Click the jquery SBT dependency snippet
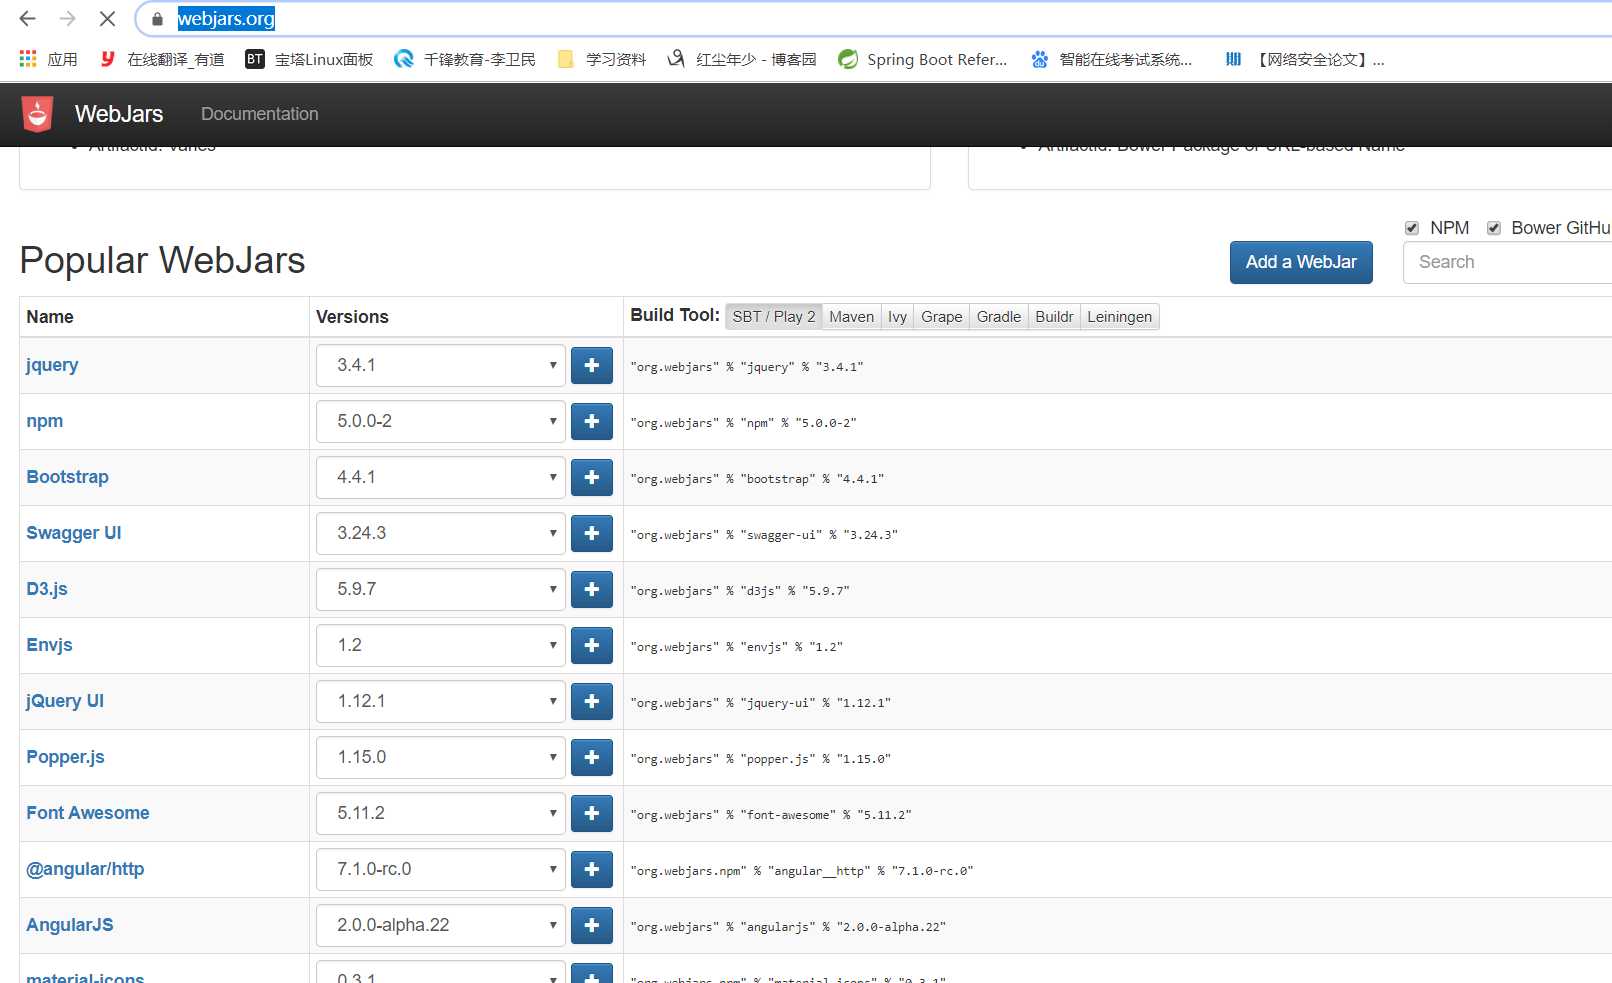The height and width of the screenshot is (983, 1612). (747, 367)
